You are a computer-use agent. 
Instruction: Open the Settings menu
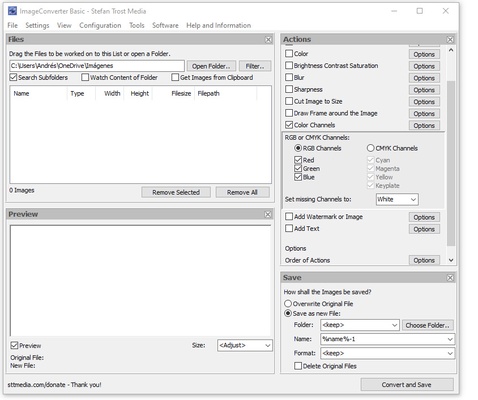pos(37,25)
